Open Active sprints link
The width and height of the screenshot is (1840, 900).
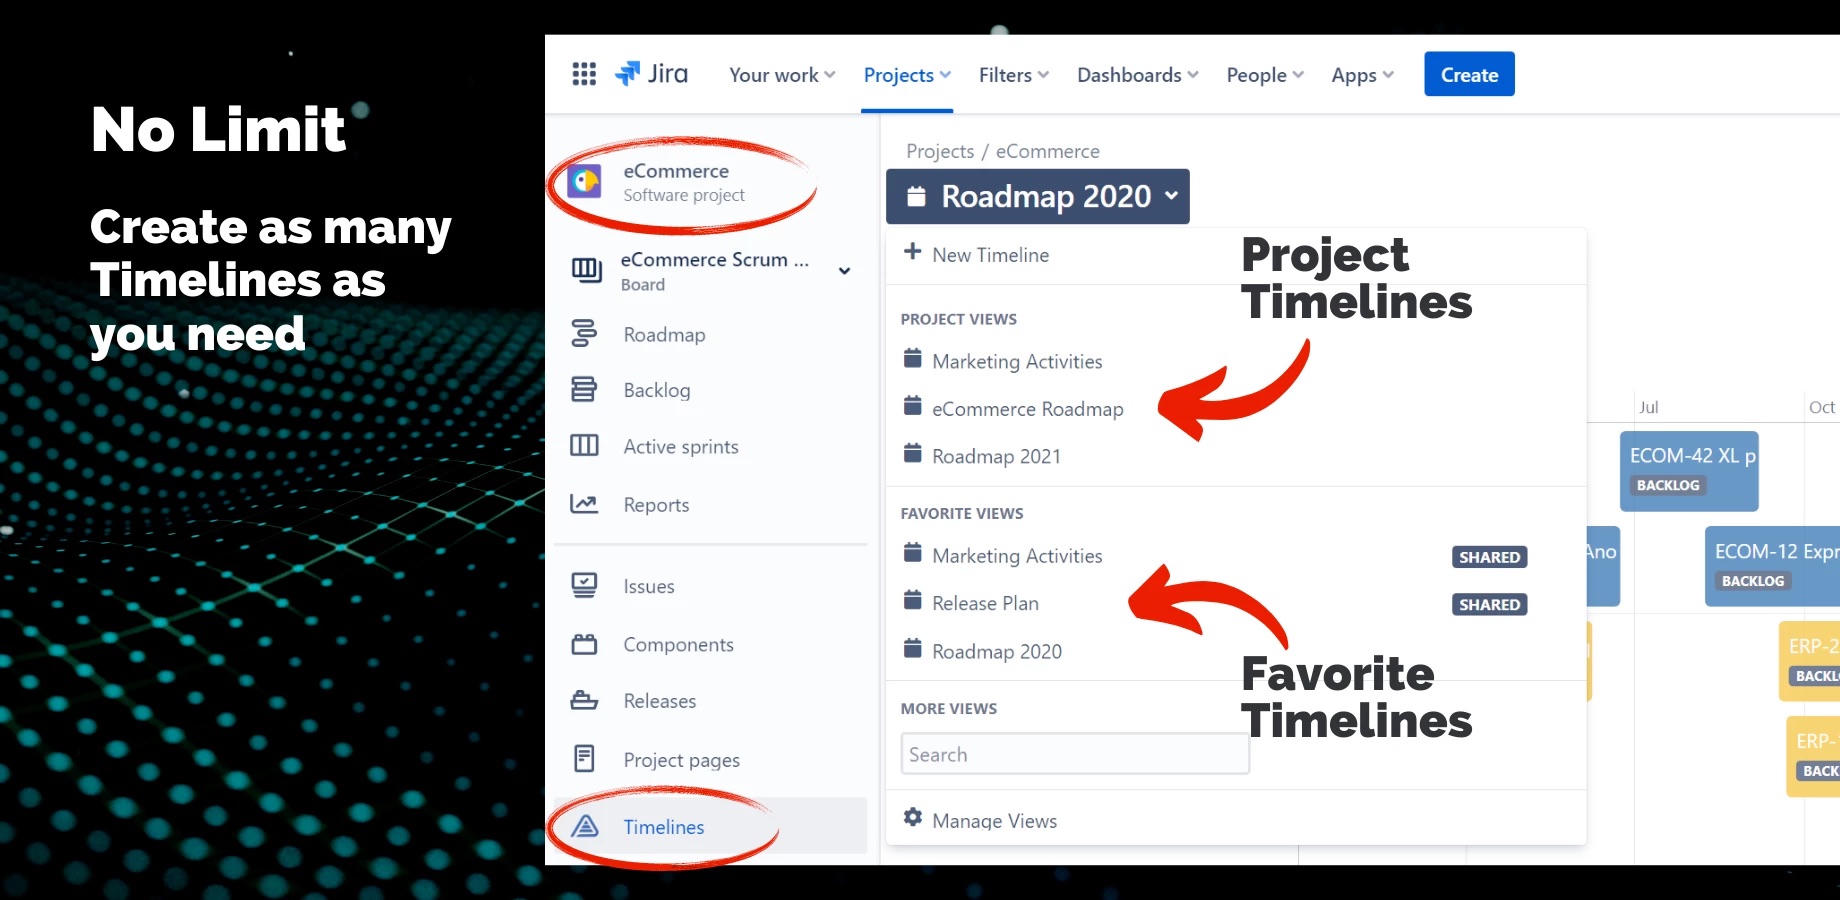[x=681, y=447]
